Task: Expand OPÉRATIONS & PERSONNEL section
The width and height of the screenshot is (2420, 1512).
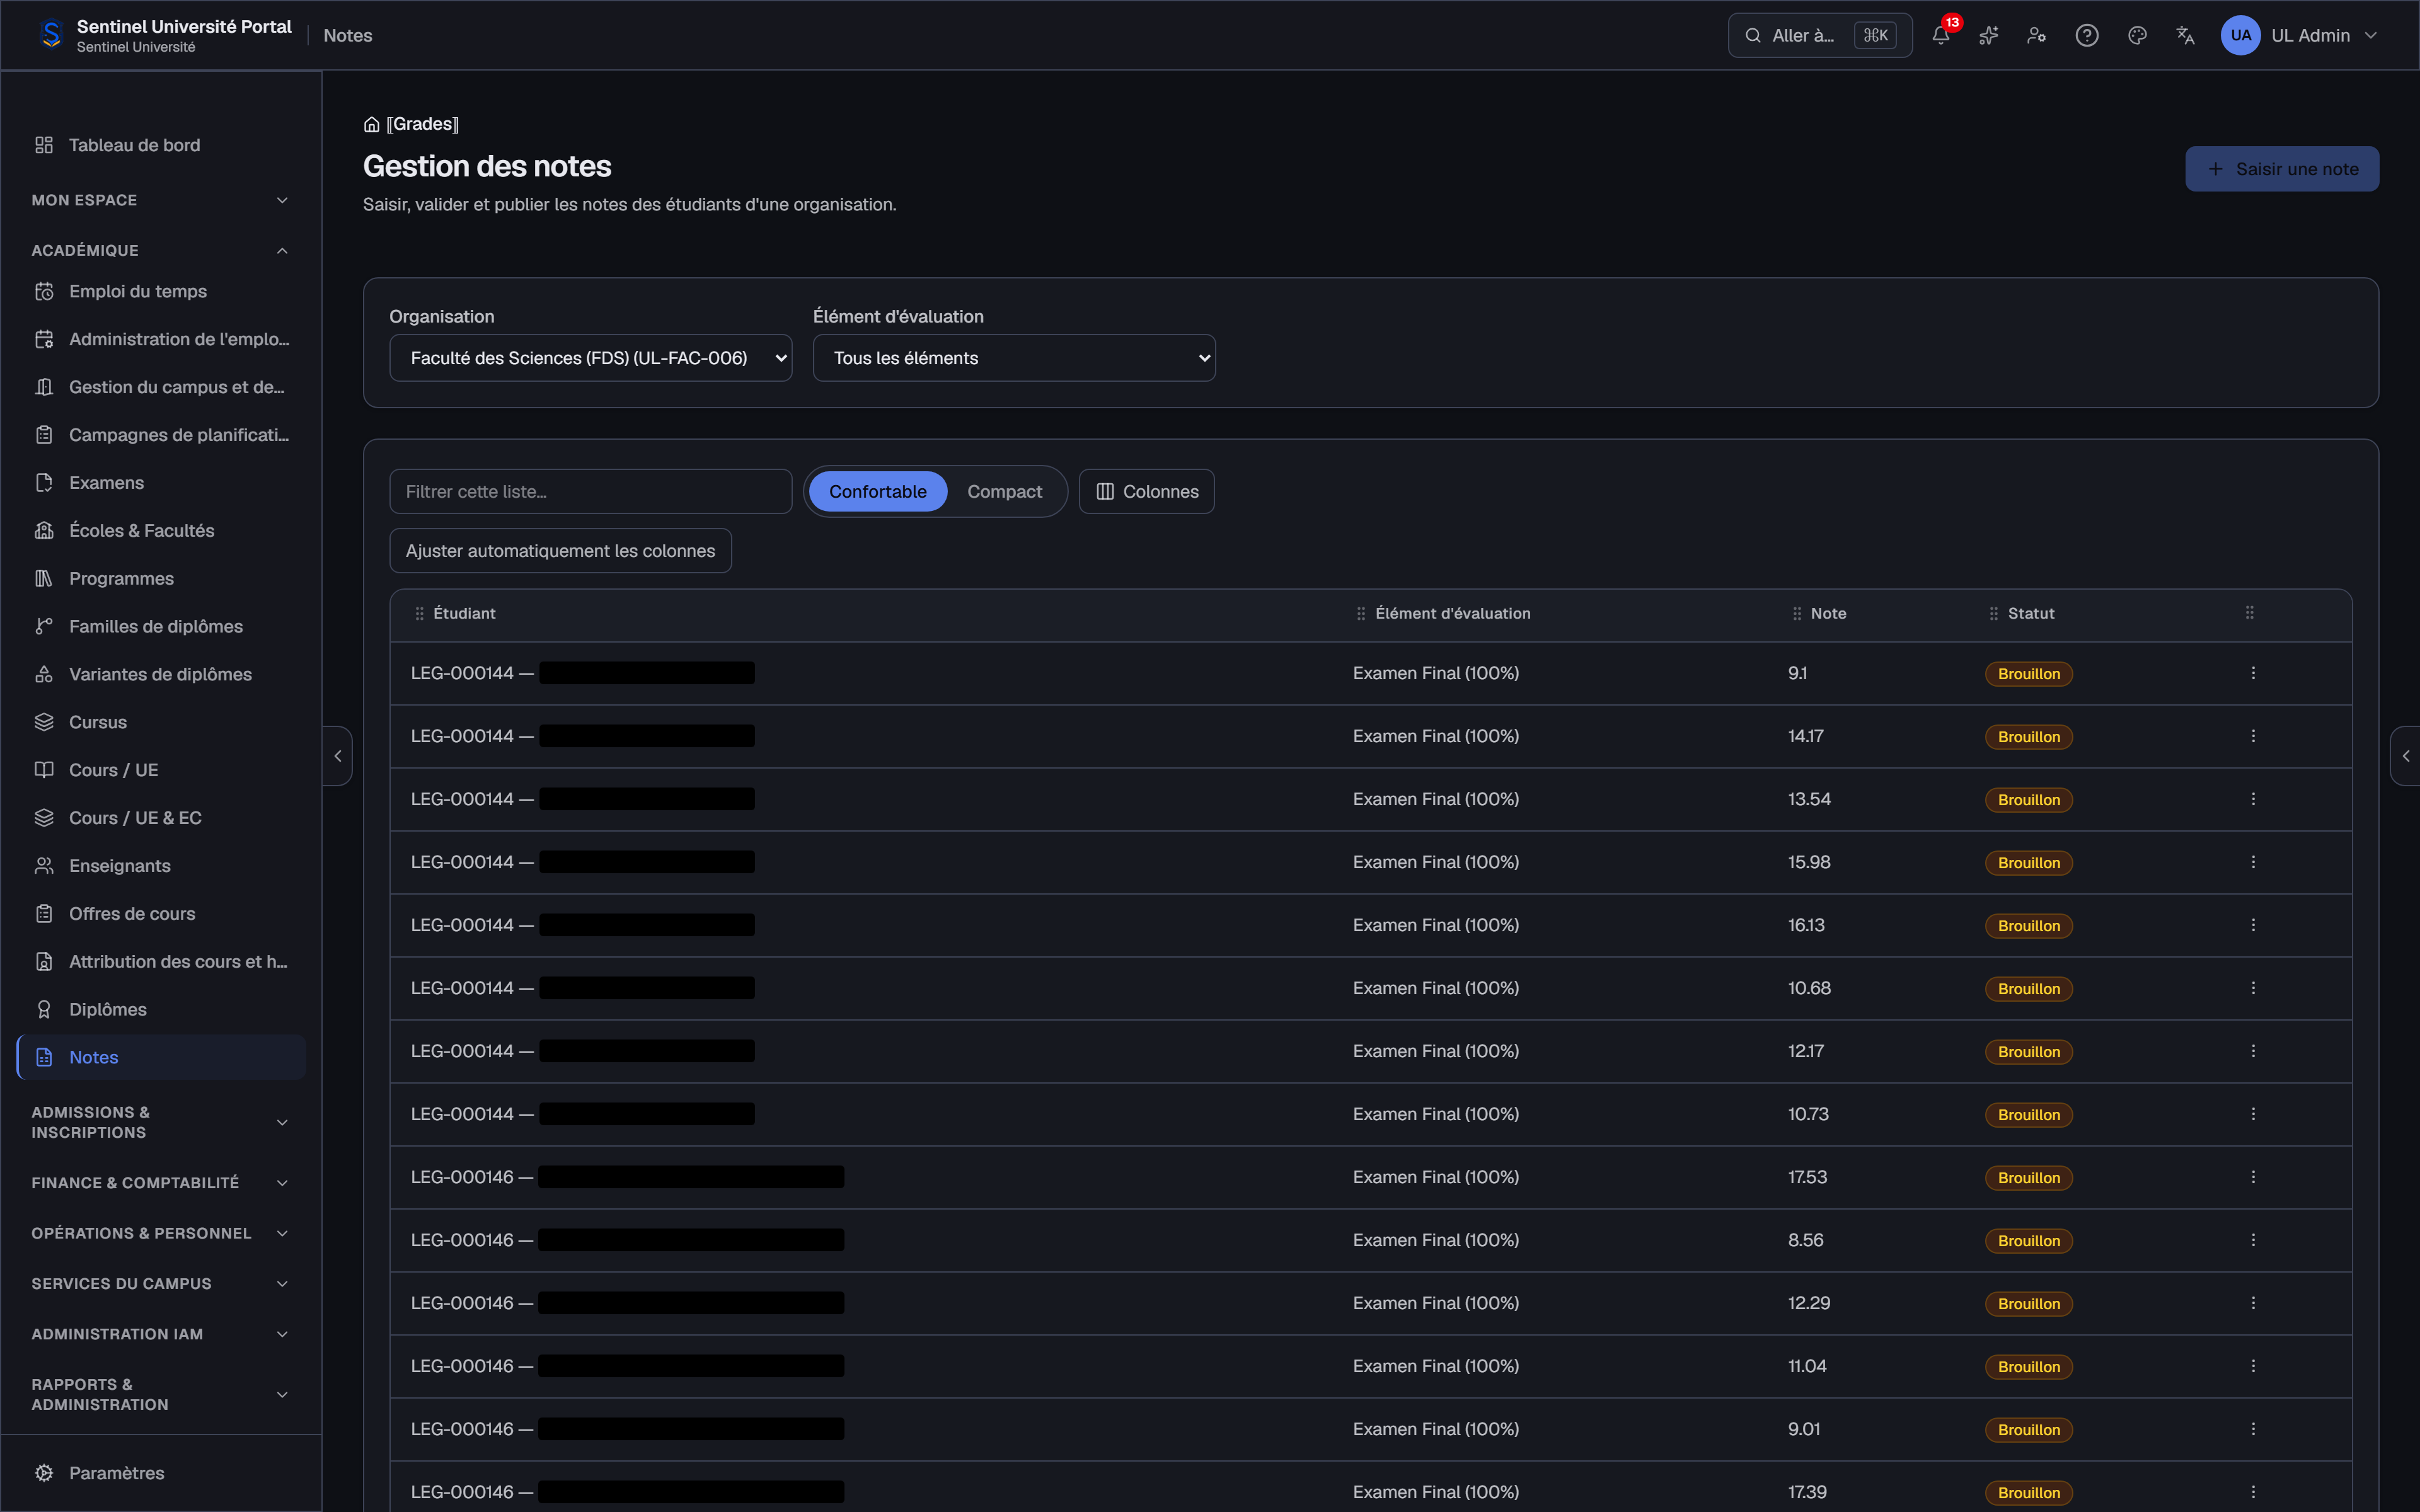Action: pos(161,1233)
